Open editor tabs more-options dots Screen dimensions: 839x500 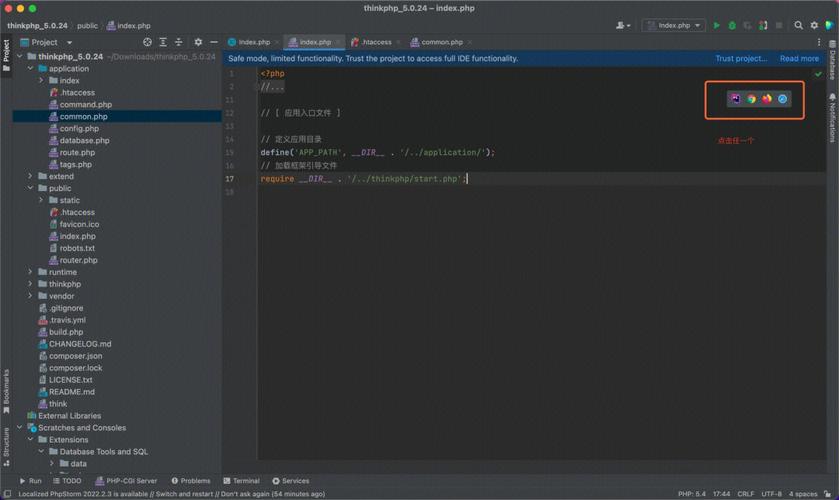[x=818, y=42]
